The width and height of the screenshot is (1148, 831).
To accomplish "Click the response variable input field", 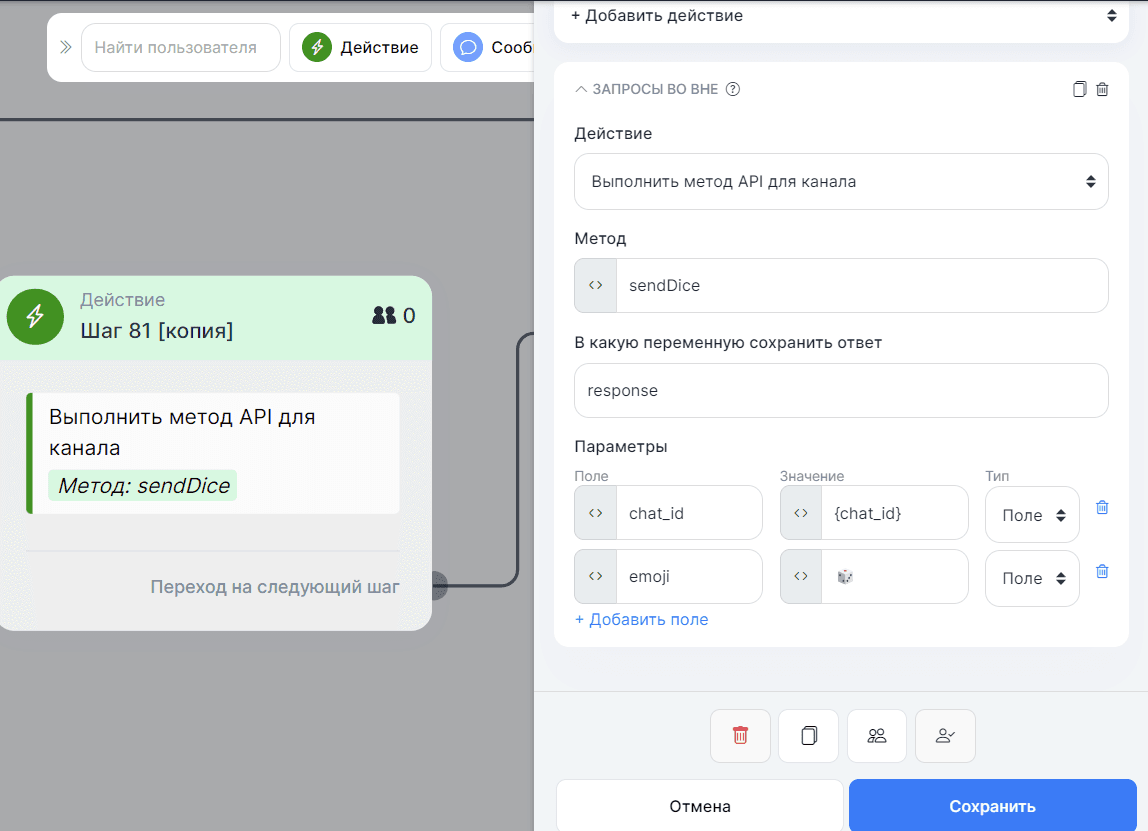I will point(840,390).
